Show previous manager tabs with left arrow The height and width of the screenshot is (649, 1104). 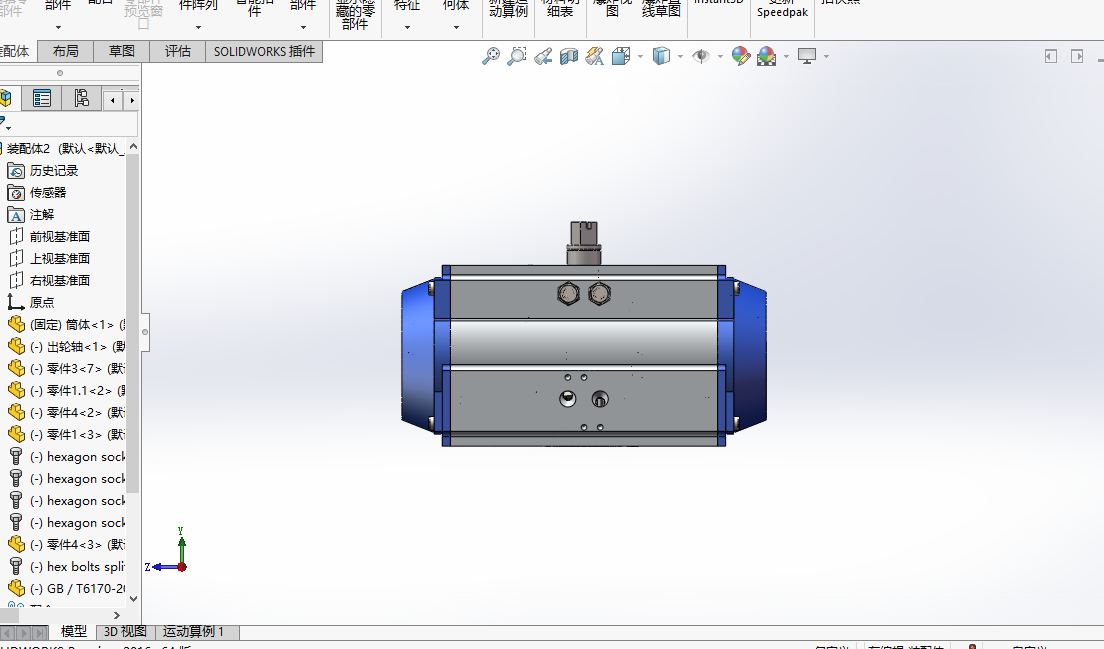click(x=113, y=101)
